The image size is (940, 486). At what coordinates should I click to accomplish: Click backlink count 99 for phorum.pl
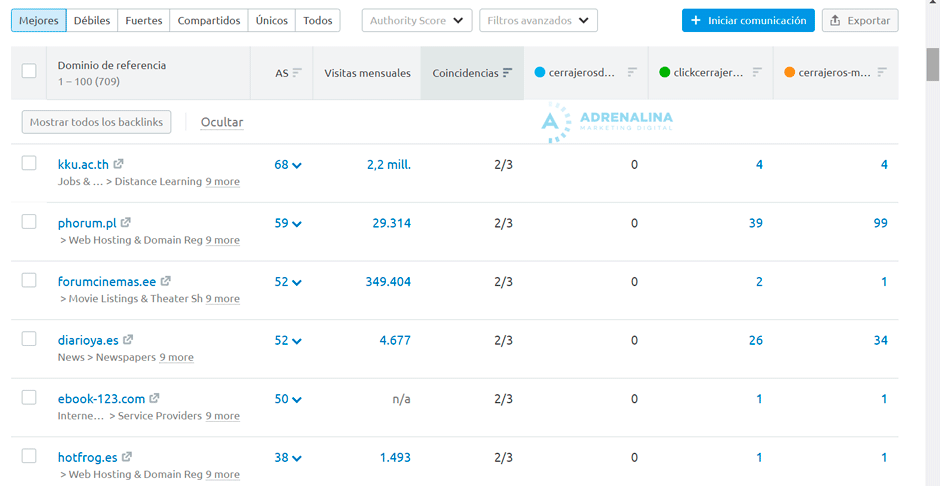[x=881, y=224]
